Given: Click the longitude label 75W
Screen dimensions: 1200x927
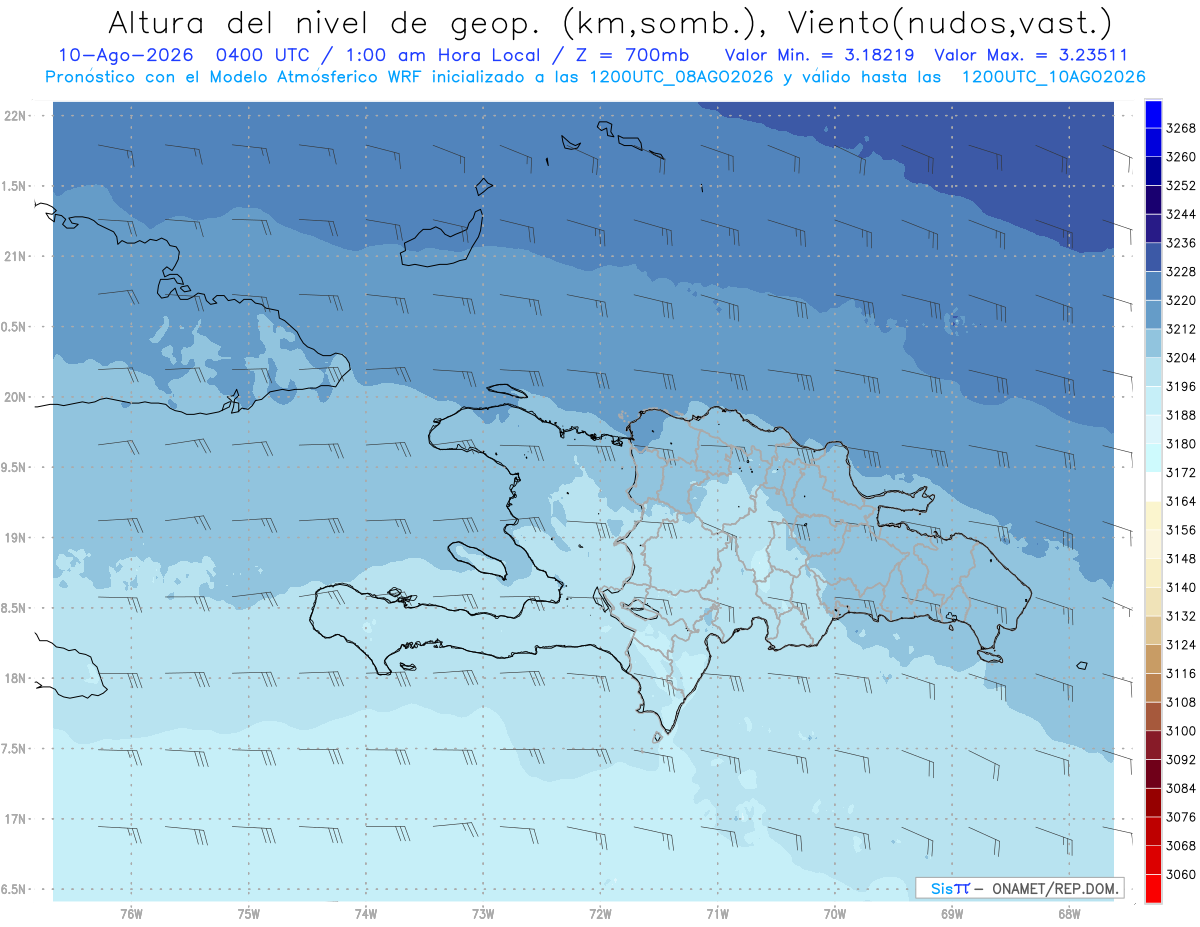Looking at the screenshot, I should coord(249,912).
